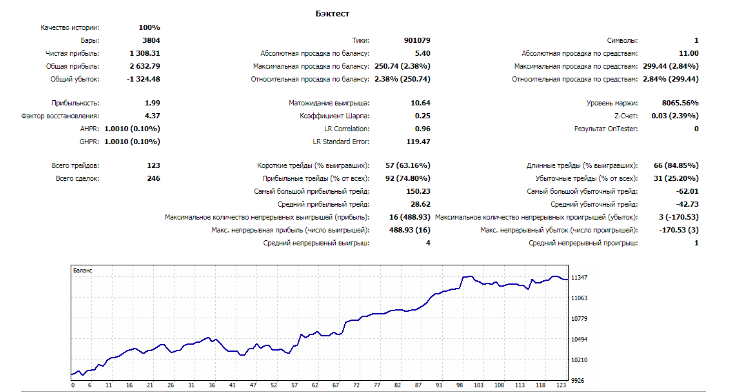The height and width of the screenshot is (392, 738).
Task: Click the Фактор восстановления label
Action: pos(60,116)
